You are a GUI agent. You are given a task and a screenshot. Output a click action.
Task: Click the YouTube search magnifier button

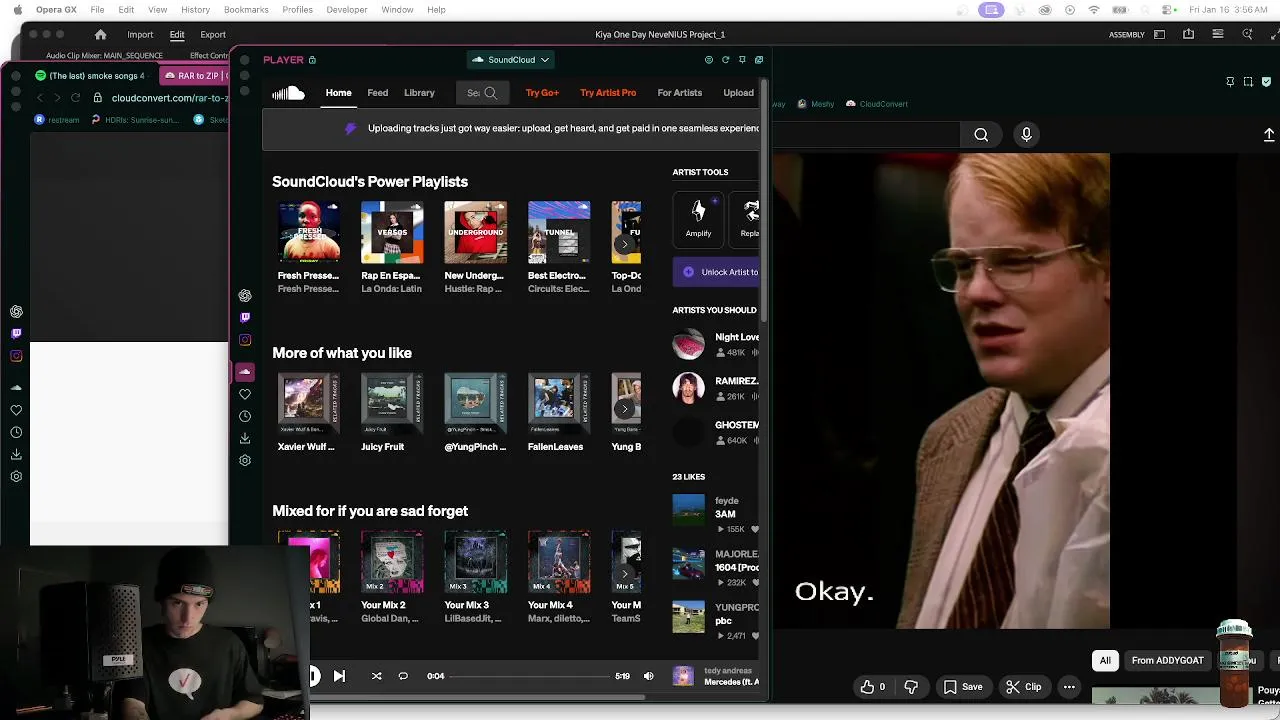tap(981, 135)
